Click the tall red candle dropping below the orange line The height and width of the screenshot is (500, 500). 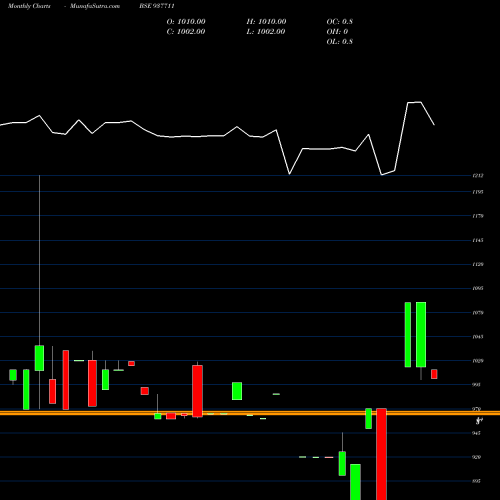(381, 454)
